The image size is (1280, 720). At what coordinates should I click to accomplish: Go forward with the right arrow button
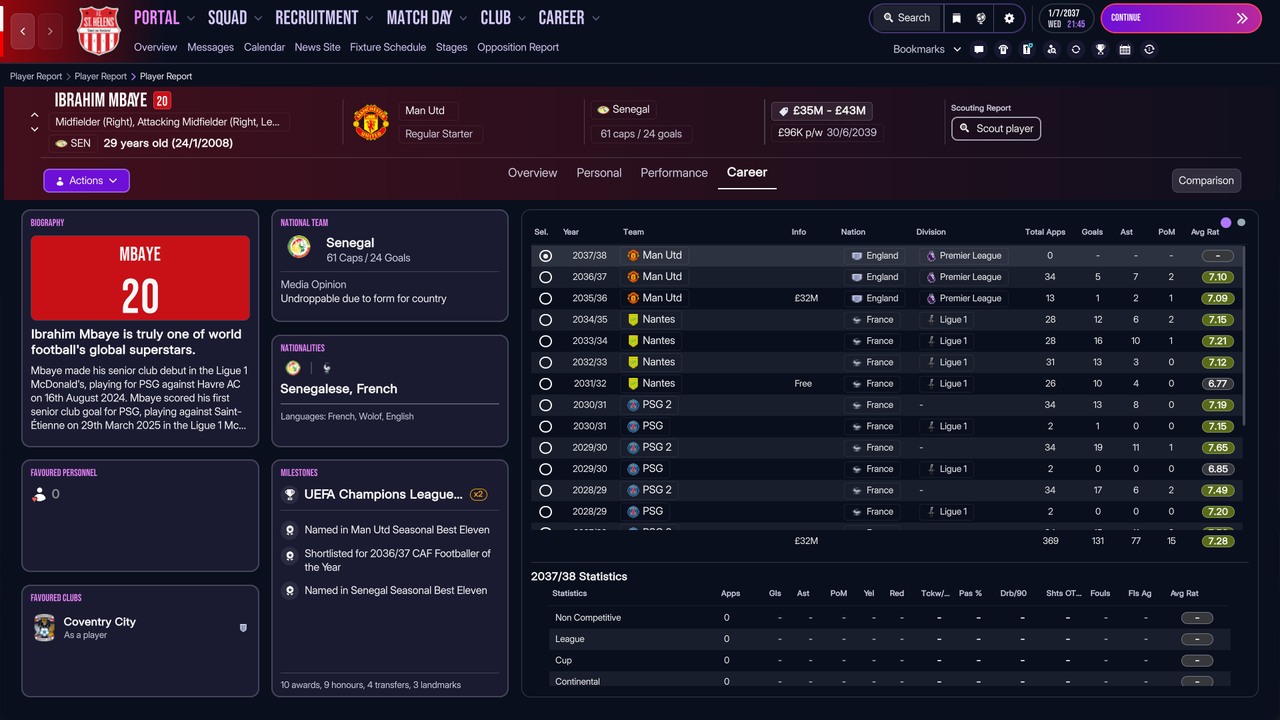point(50,32)
